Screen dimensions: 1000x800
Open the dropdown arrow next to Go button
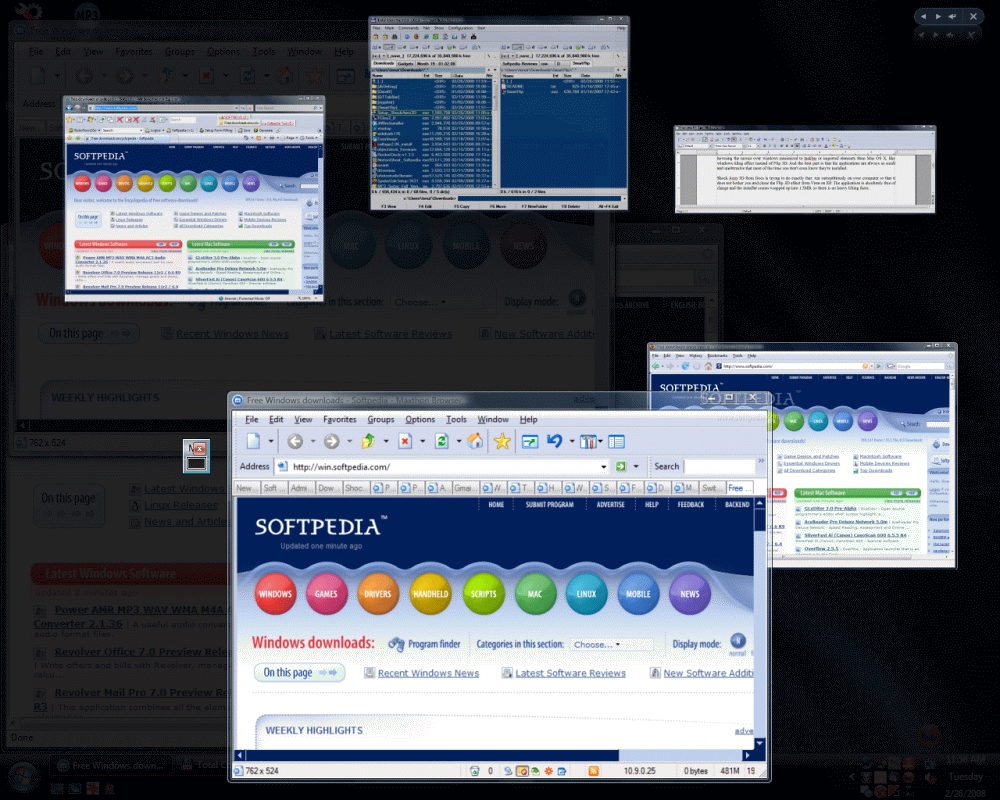(636, 467)
